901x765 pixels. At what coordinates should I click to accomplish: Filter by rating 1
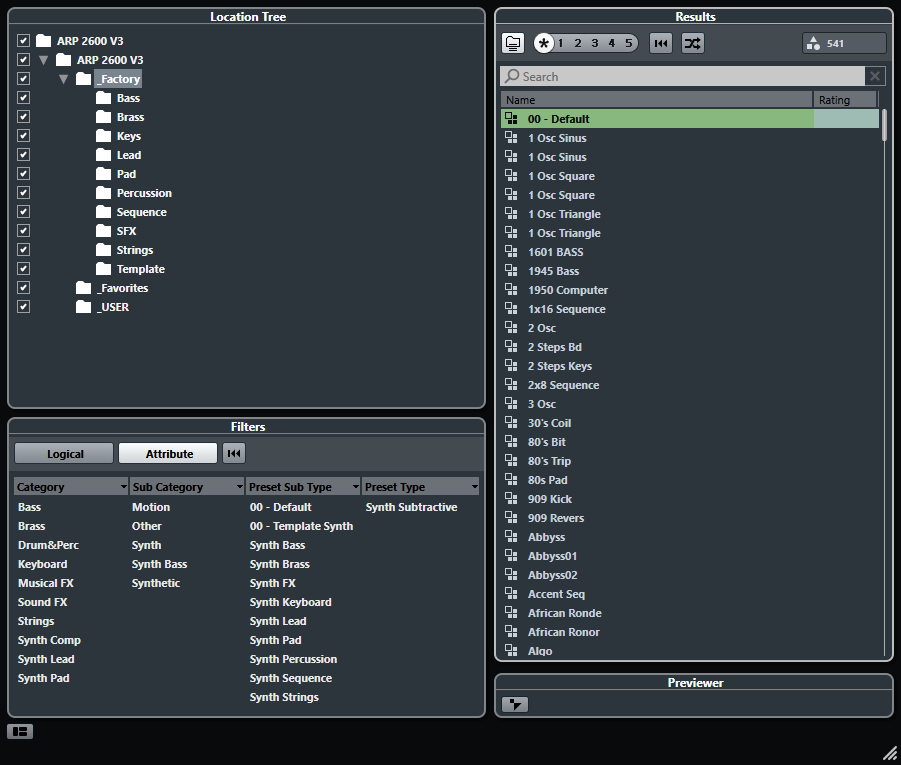pos(561,43)
